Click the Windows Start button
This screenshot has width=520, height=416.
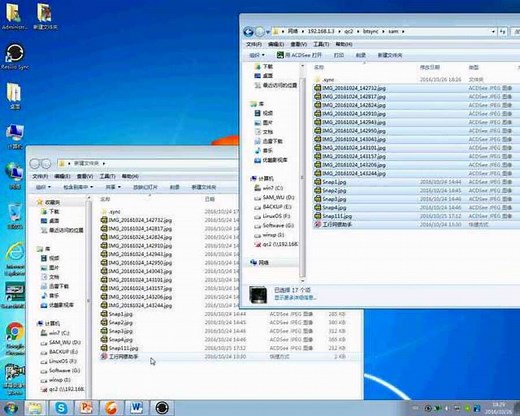point(11,408)
